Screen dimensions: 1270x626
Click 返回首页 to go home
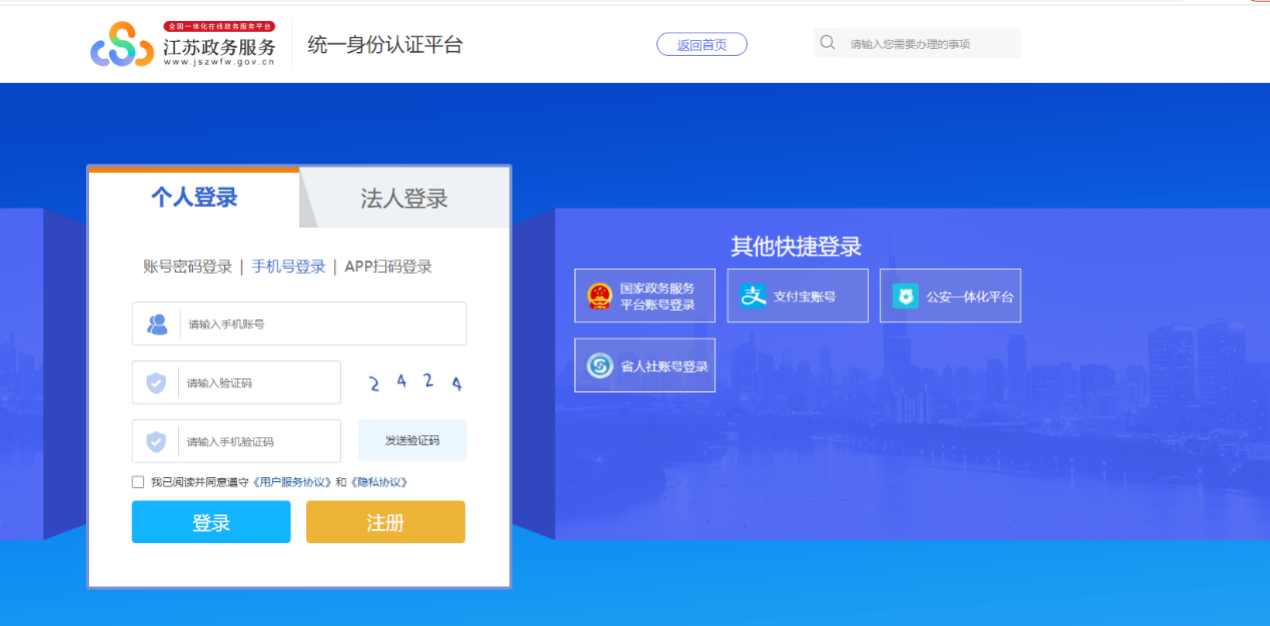tap(701, 44)
